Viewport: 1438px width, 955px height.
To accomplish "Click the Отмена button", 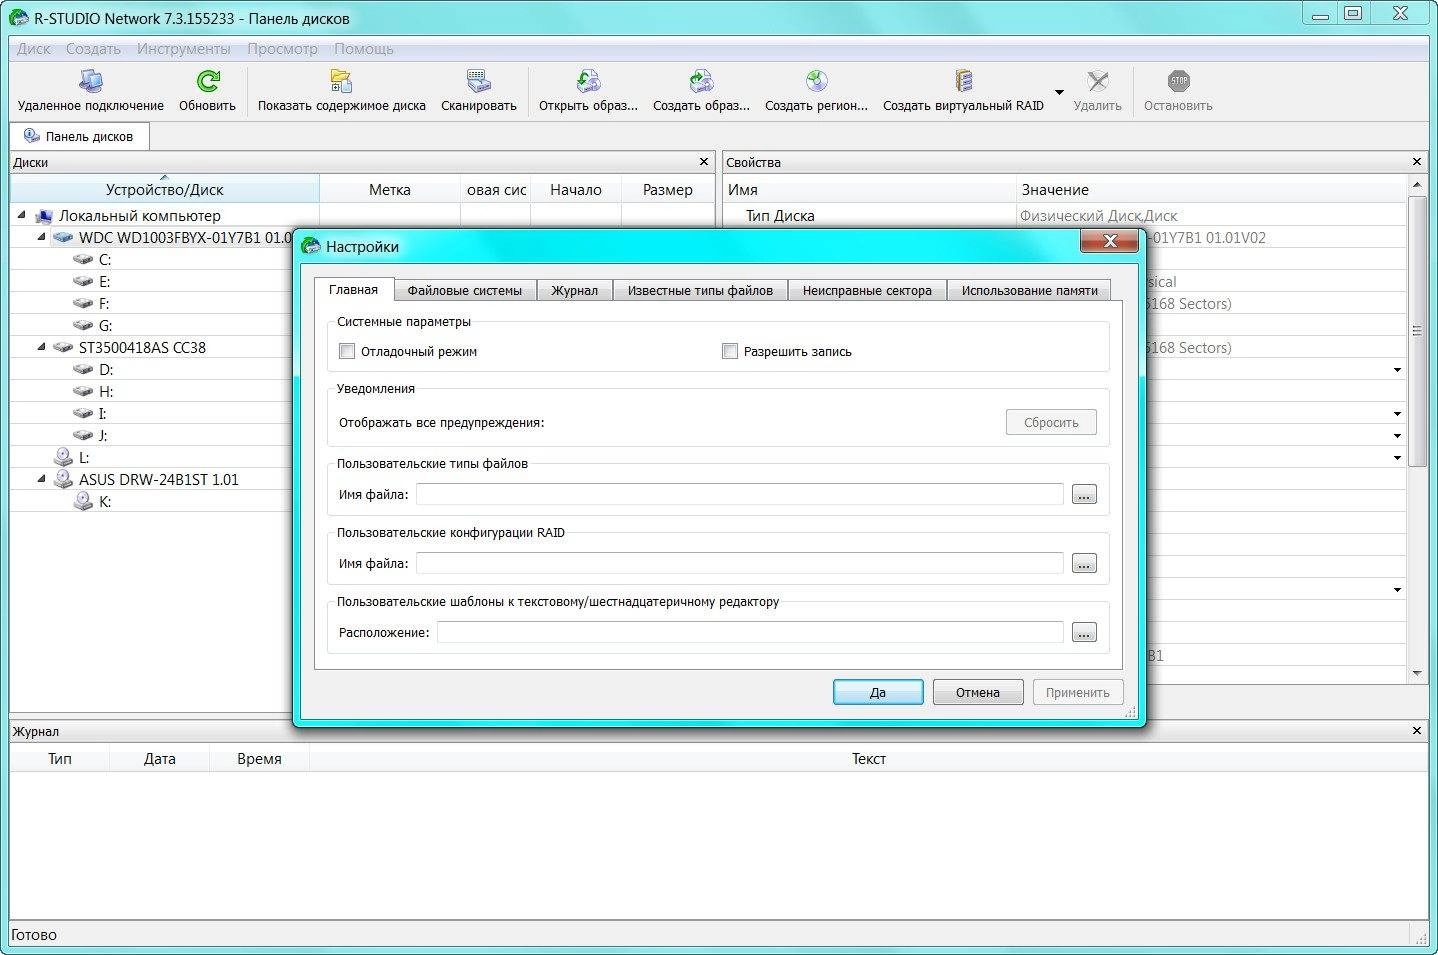I will (978, 692).
